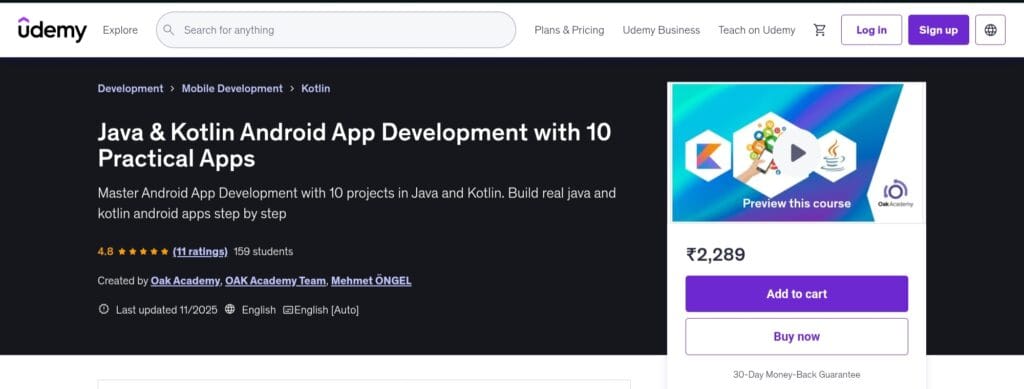Open the shopping cart icon

[x=820, y=30]
